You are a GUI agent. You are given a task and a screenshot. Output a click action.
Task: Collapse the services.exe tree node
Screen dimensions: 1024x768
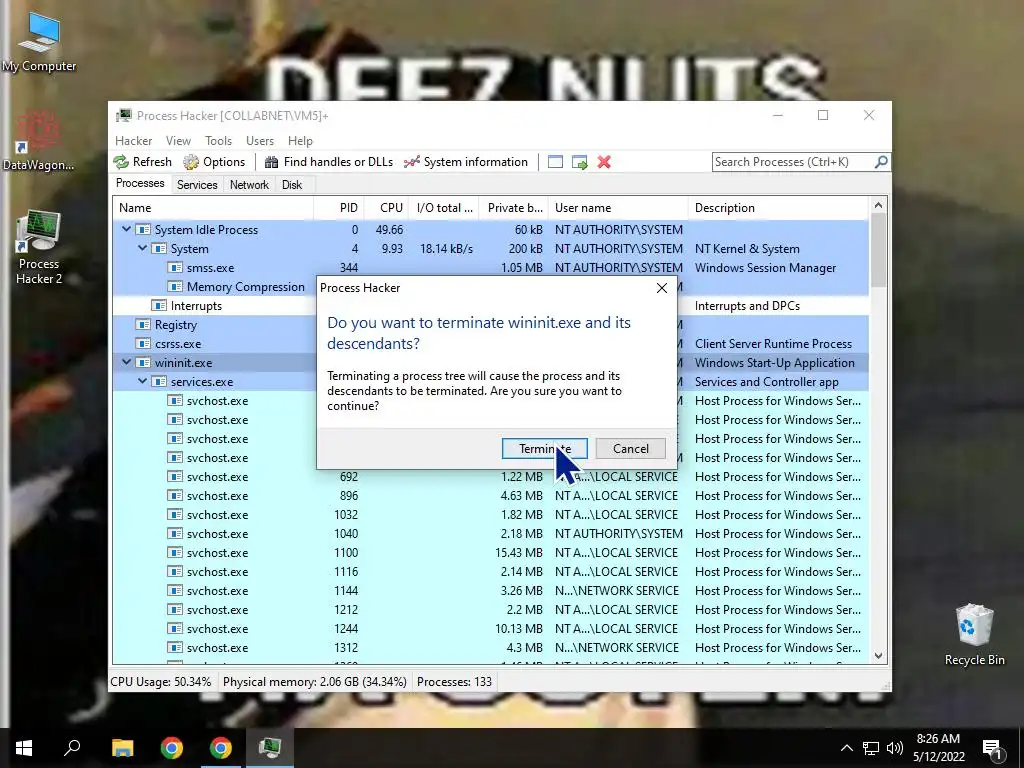click(x=142, y=381)
